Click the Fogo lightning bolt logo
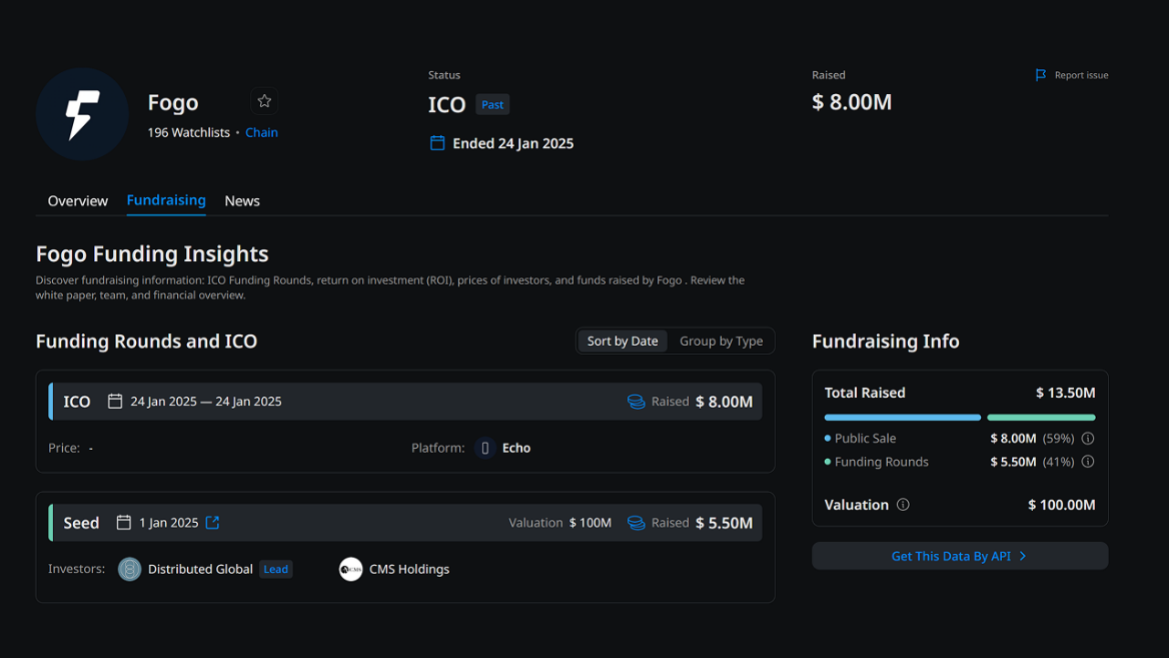Image resolution: width=1173 pixels, height=660 pixels. (x=82, y=114)
